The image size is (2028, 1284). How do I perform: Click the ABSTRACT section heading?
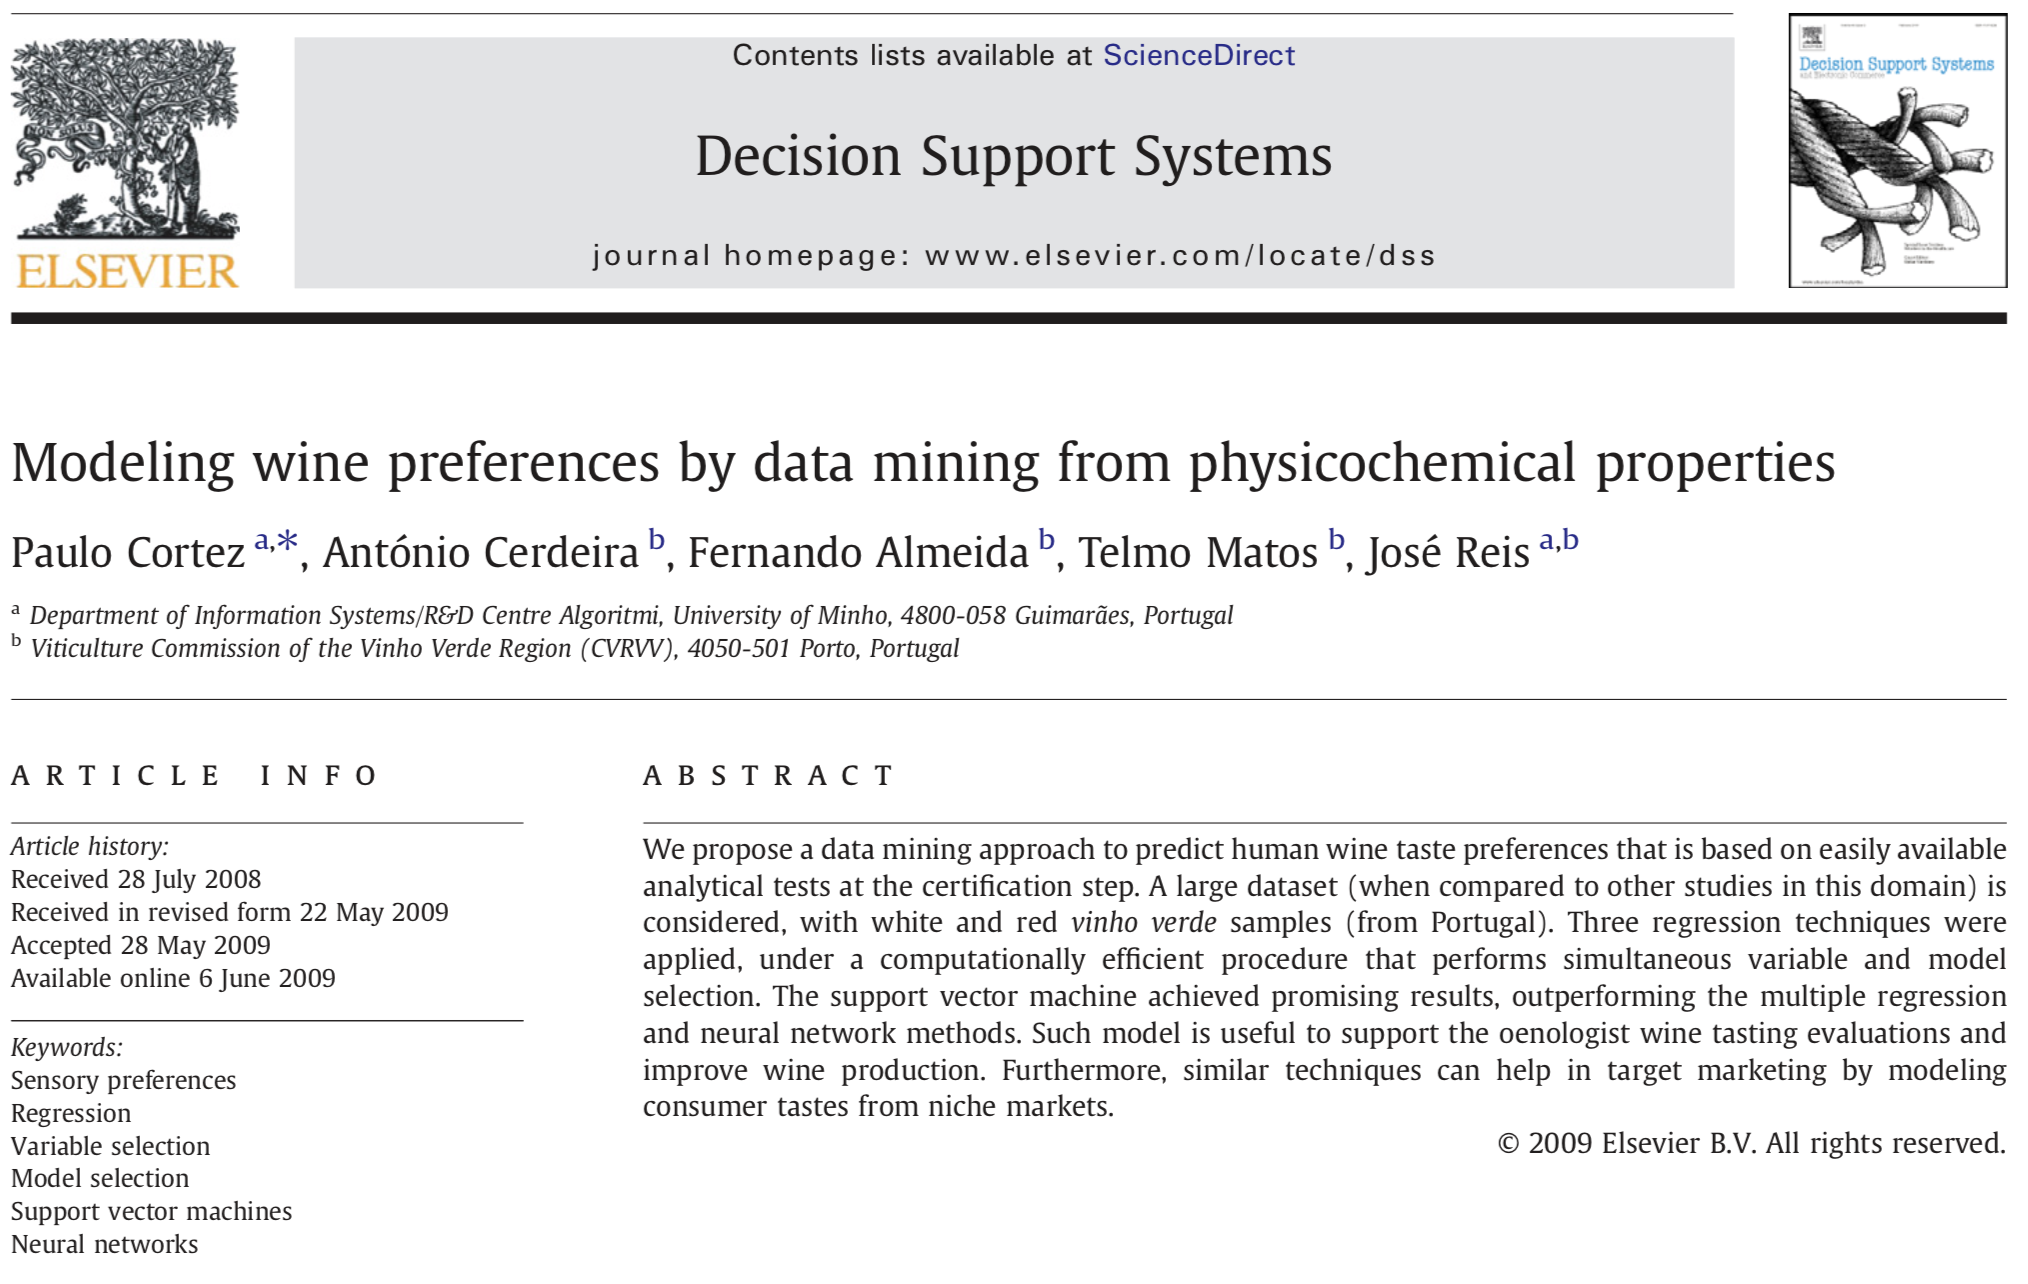pos(768,776)
